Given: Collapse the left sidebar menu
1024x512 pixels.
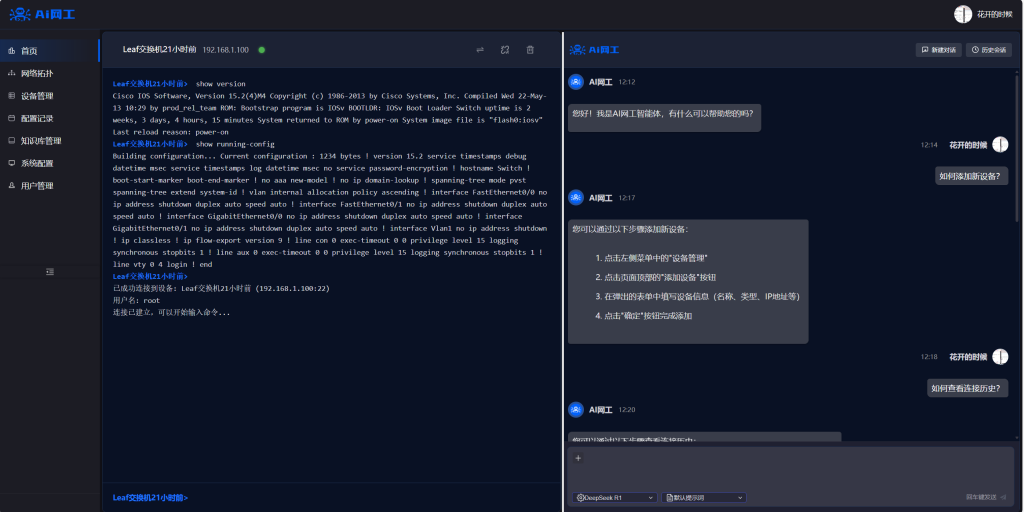Looking at the screenshot, I should click(x=50, y=272).
